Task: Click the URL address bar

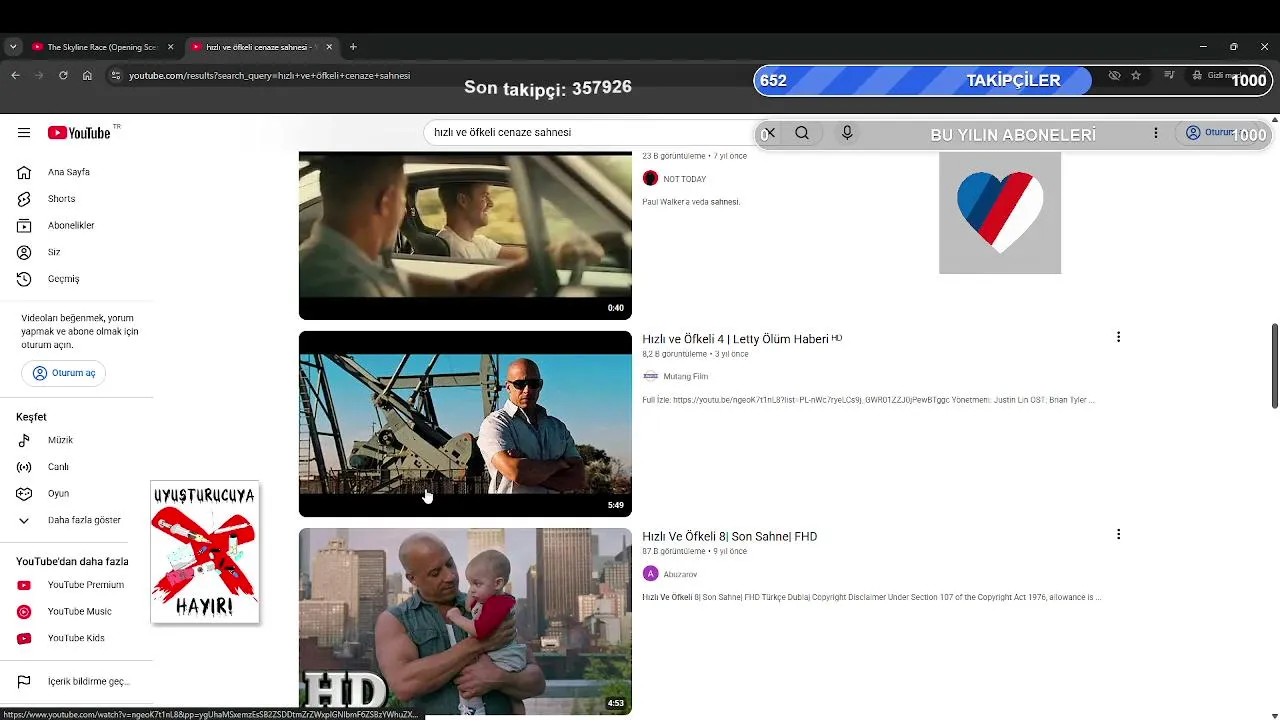Action: [x=600, y=75]
